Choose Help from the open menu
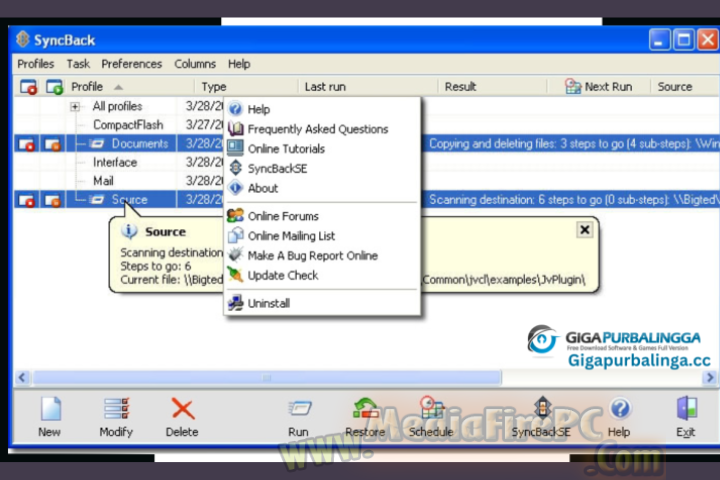 coord(322,109)
